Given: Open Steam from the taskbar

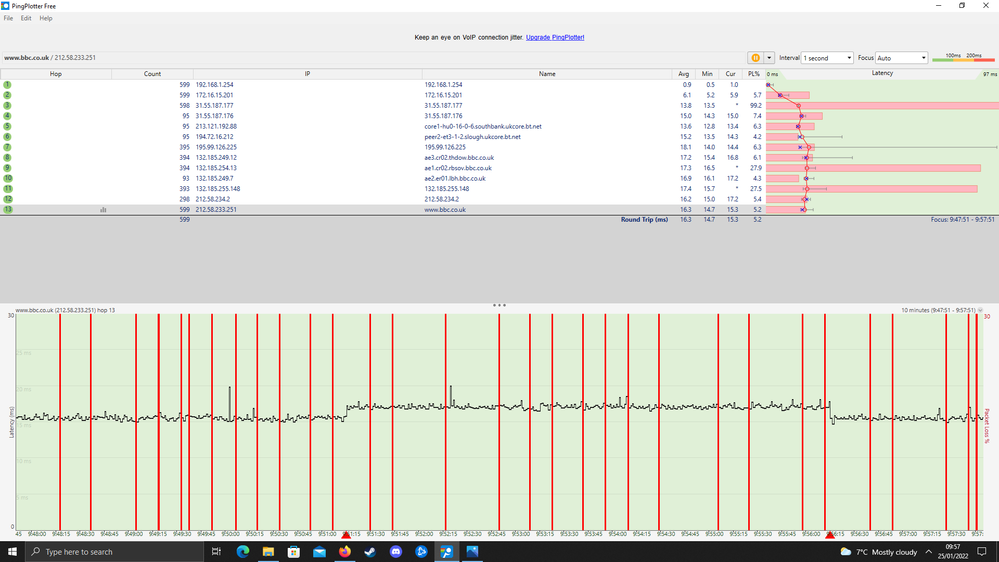Looking at the screenshot, I should pos(370,551).
